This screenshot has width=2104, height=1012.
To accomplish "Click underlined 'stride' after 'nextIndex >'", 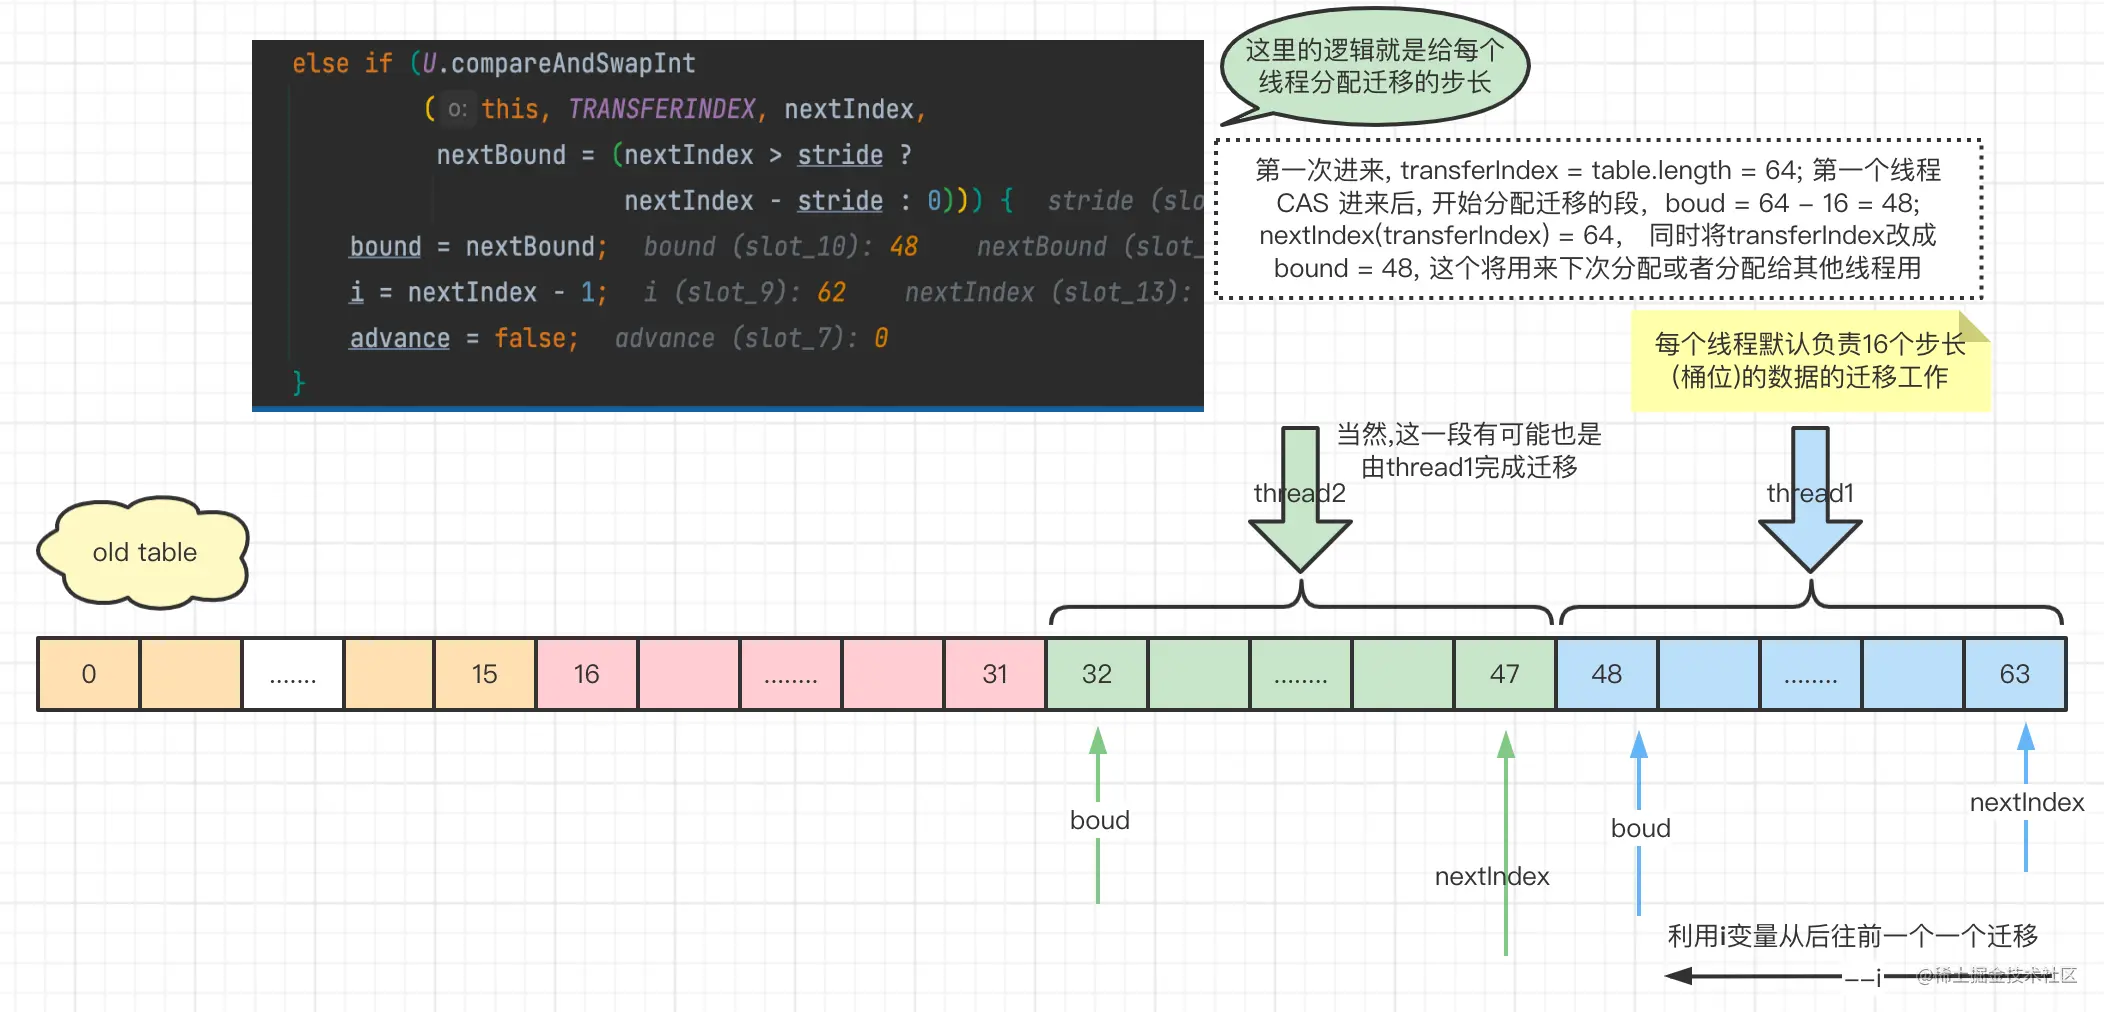I will 840,155.
